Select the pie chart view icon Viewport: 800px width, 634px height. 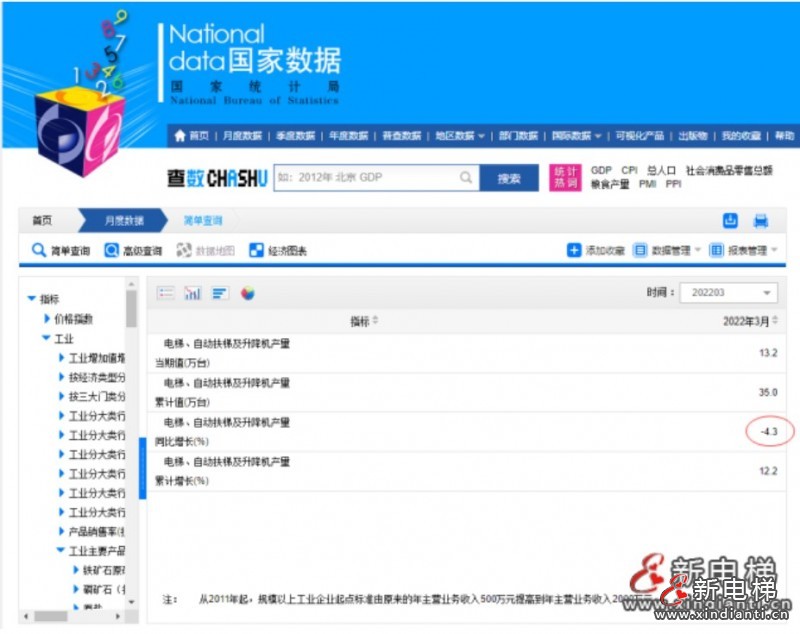[x=247, y=293]
